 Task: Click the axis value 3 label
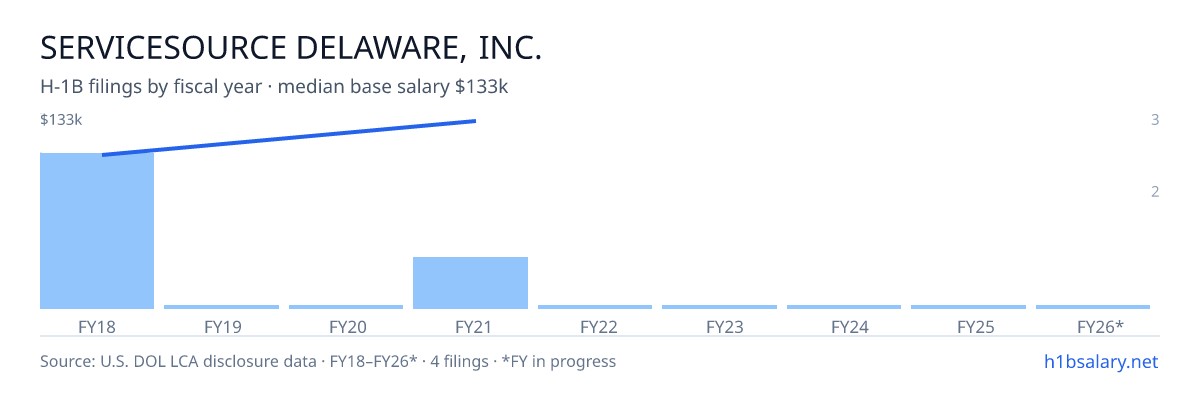pyautogui.click(x=1155, y=120)
